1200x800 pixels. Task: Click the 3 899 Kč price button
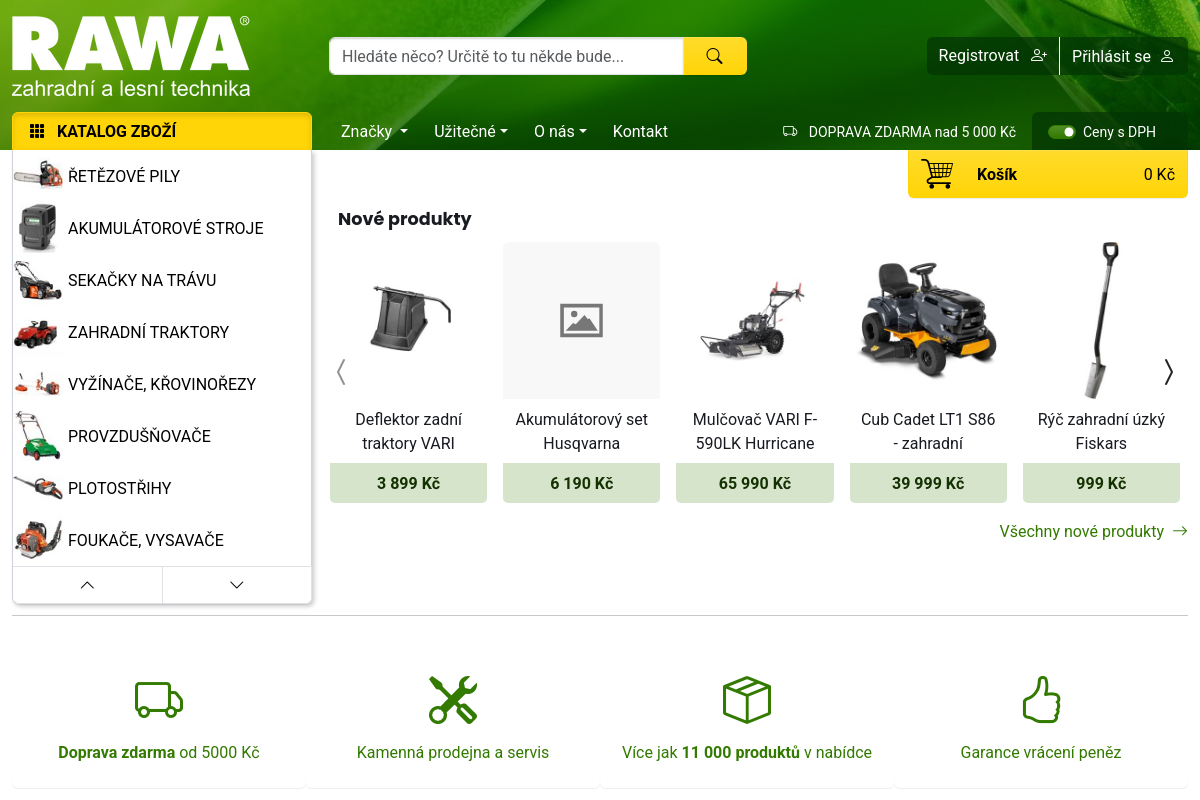[x=408, y=483]
